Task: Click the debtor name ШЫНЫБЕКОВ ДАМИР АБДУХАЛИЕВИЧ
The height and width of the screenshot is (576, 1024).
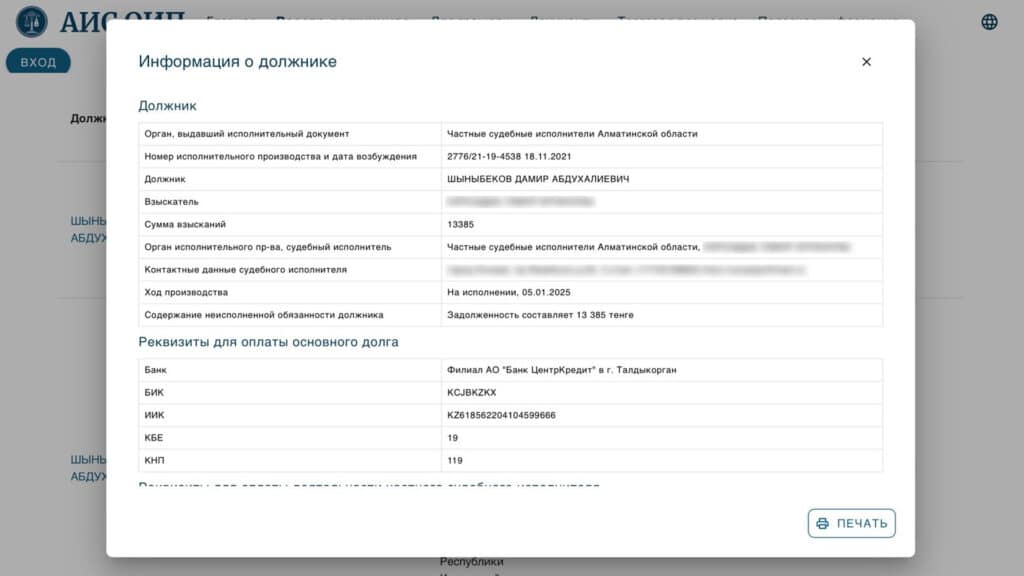Action: (538, 179)
